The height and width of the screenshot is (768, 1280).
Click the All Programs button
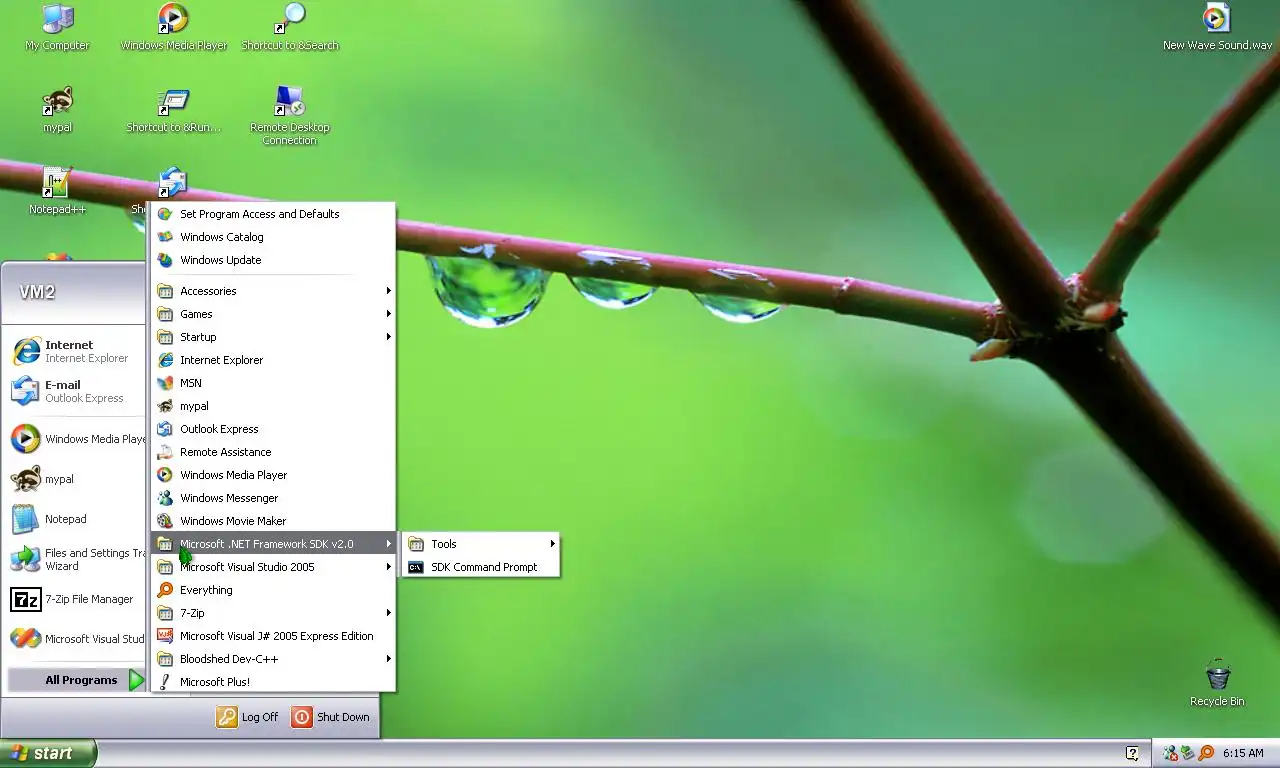click(78, 680)
